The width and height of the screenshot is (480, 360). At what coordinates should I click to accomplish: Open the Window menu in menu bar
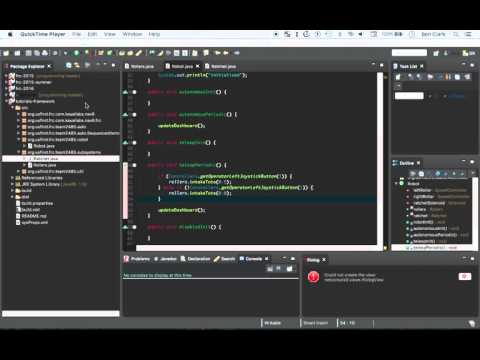[x=132, y=34]
